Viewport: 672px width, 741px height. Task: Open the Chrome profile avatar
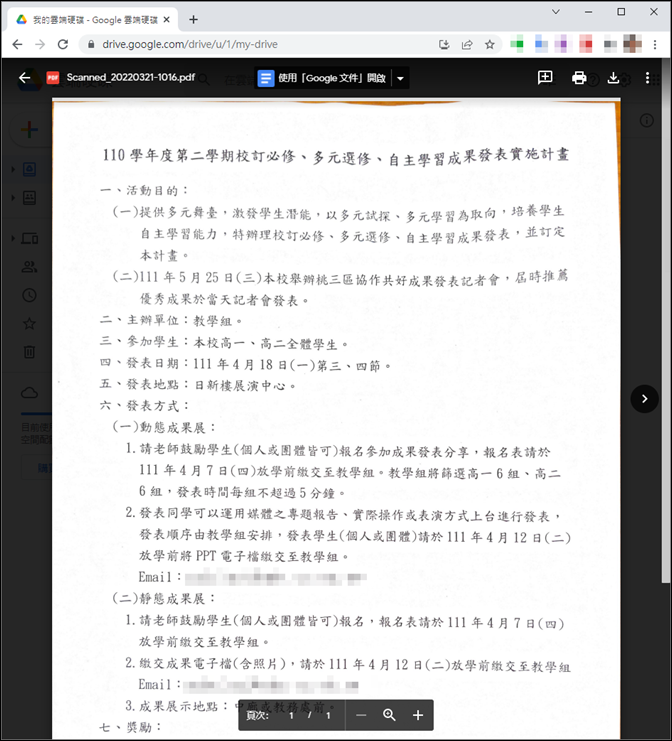[632, 44]
